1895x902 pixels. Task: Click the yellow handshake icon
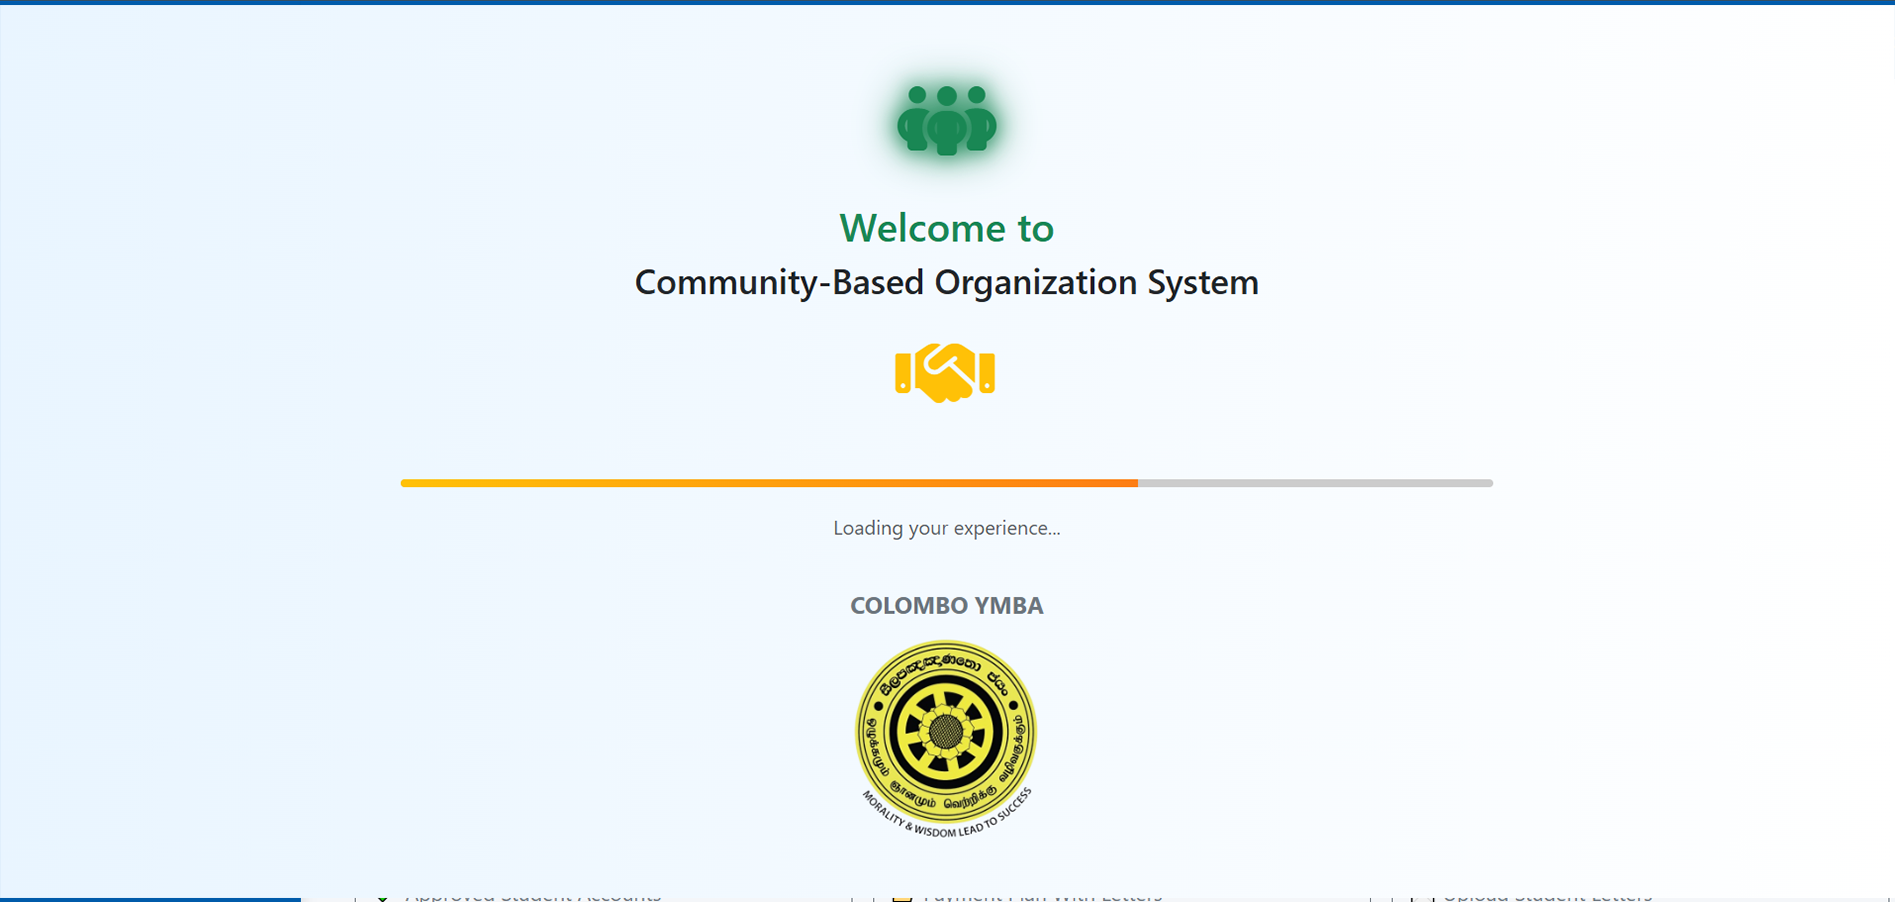945,372
